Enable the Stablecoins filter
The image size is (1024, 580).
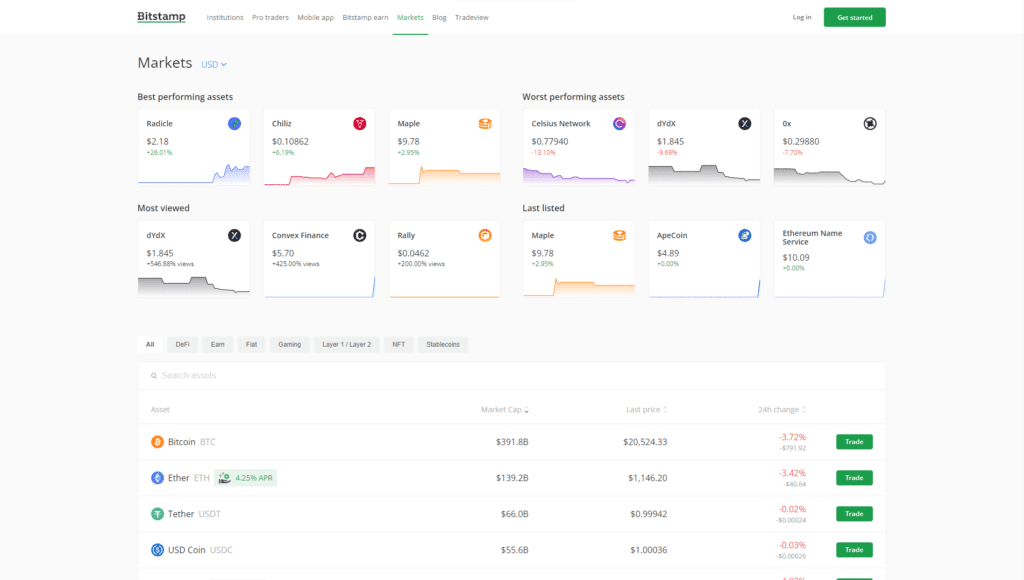tap(443, 344)
